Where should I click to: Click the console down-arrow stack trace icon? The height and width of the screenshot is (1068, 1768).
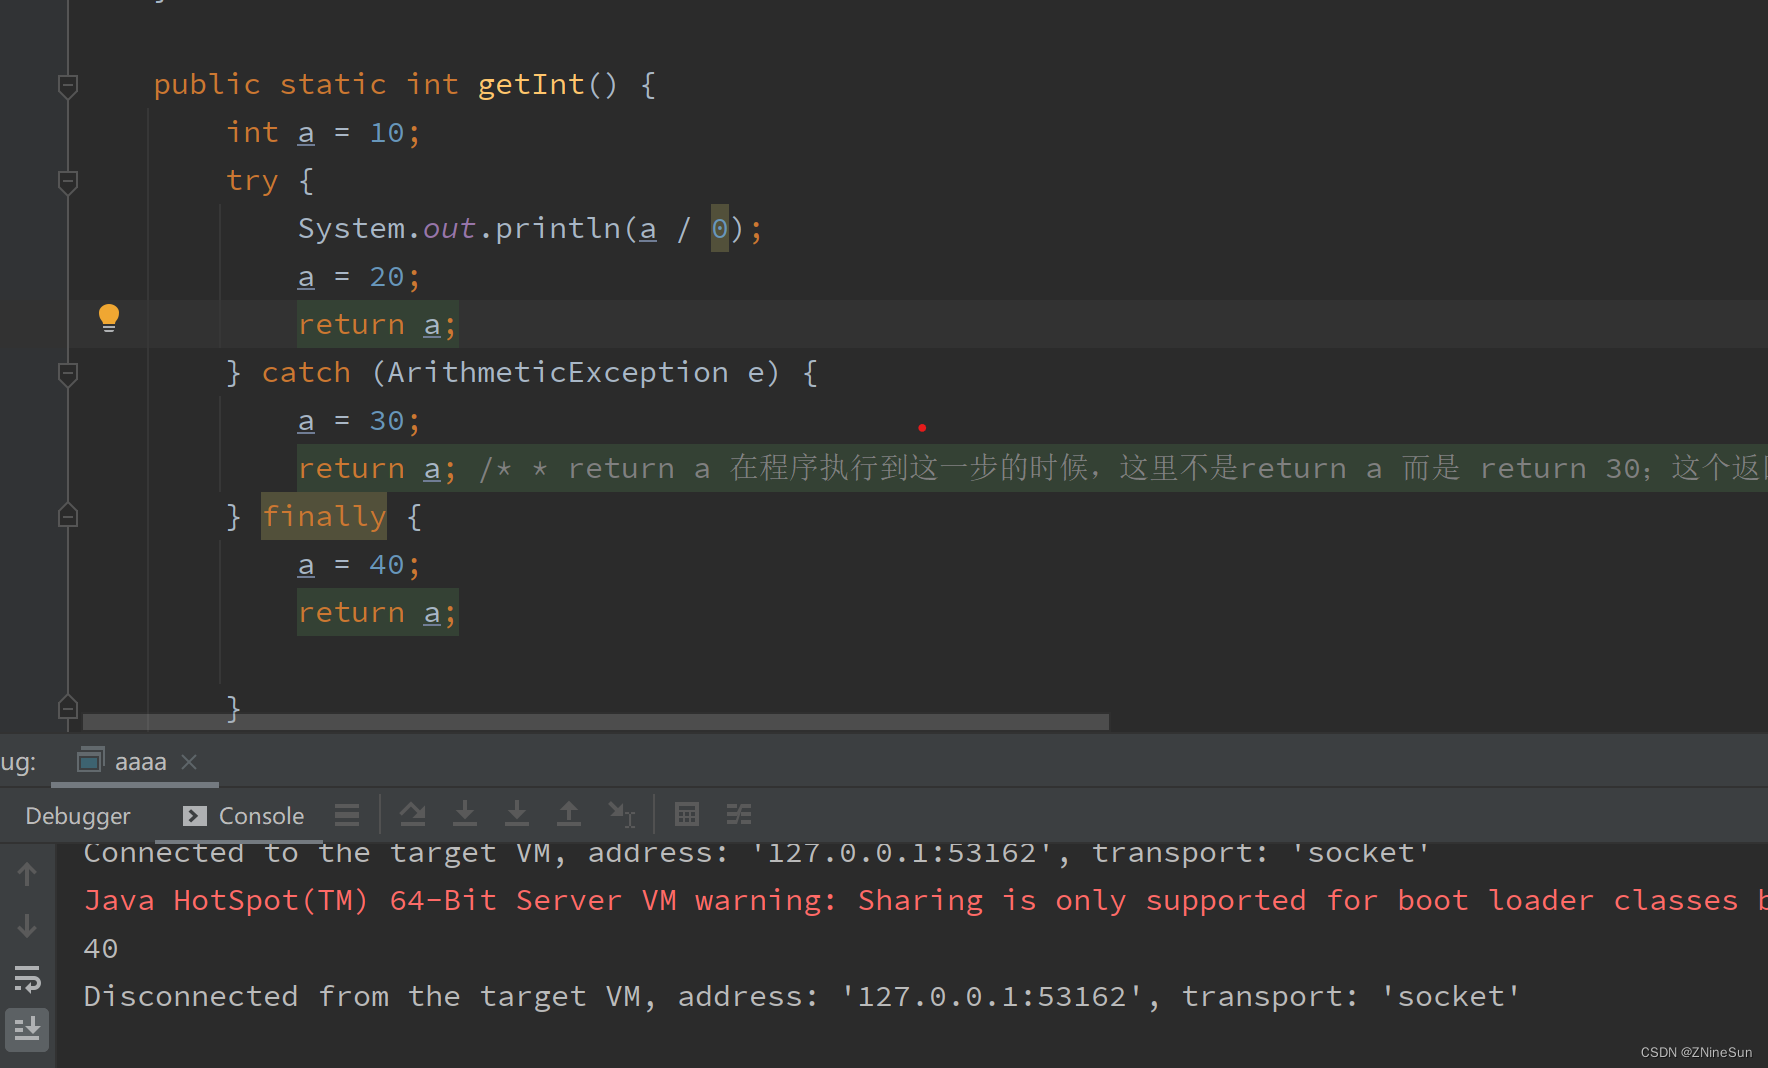[27, 926]
